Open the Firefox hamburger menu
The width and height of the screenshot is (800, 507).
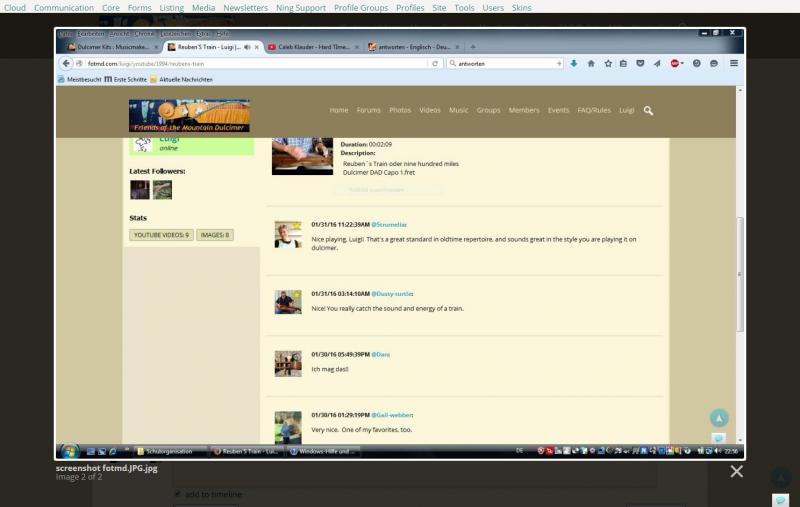coord(733,63)
